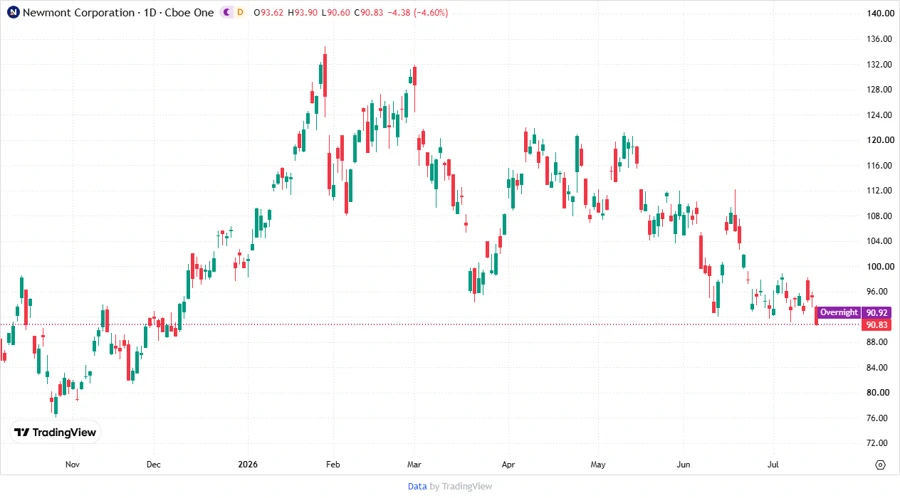Click the Nov label on time axis
900x498 pixels.
(72, 464)
